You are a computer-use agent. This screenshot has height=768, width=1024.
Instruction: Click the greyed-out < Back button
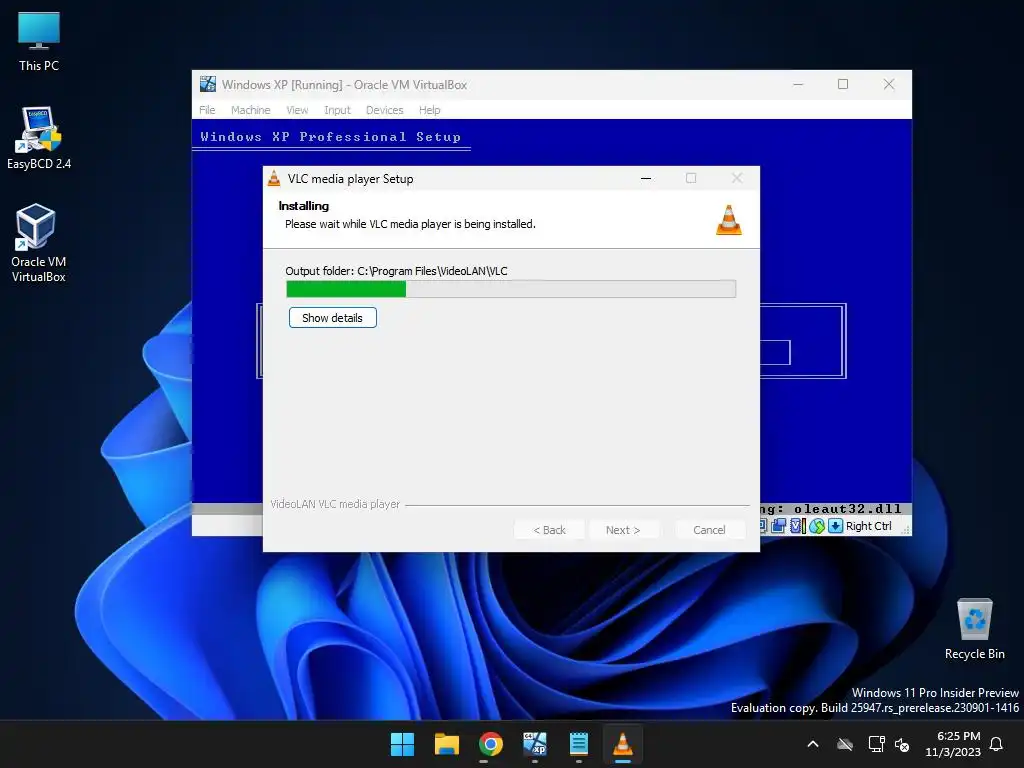click(x=549, y=530)
